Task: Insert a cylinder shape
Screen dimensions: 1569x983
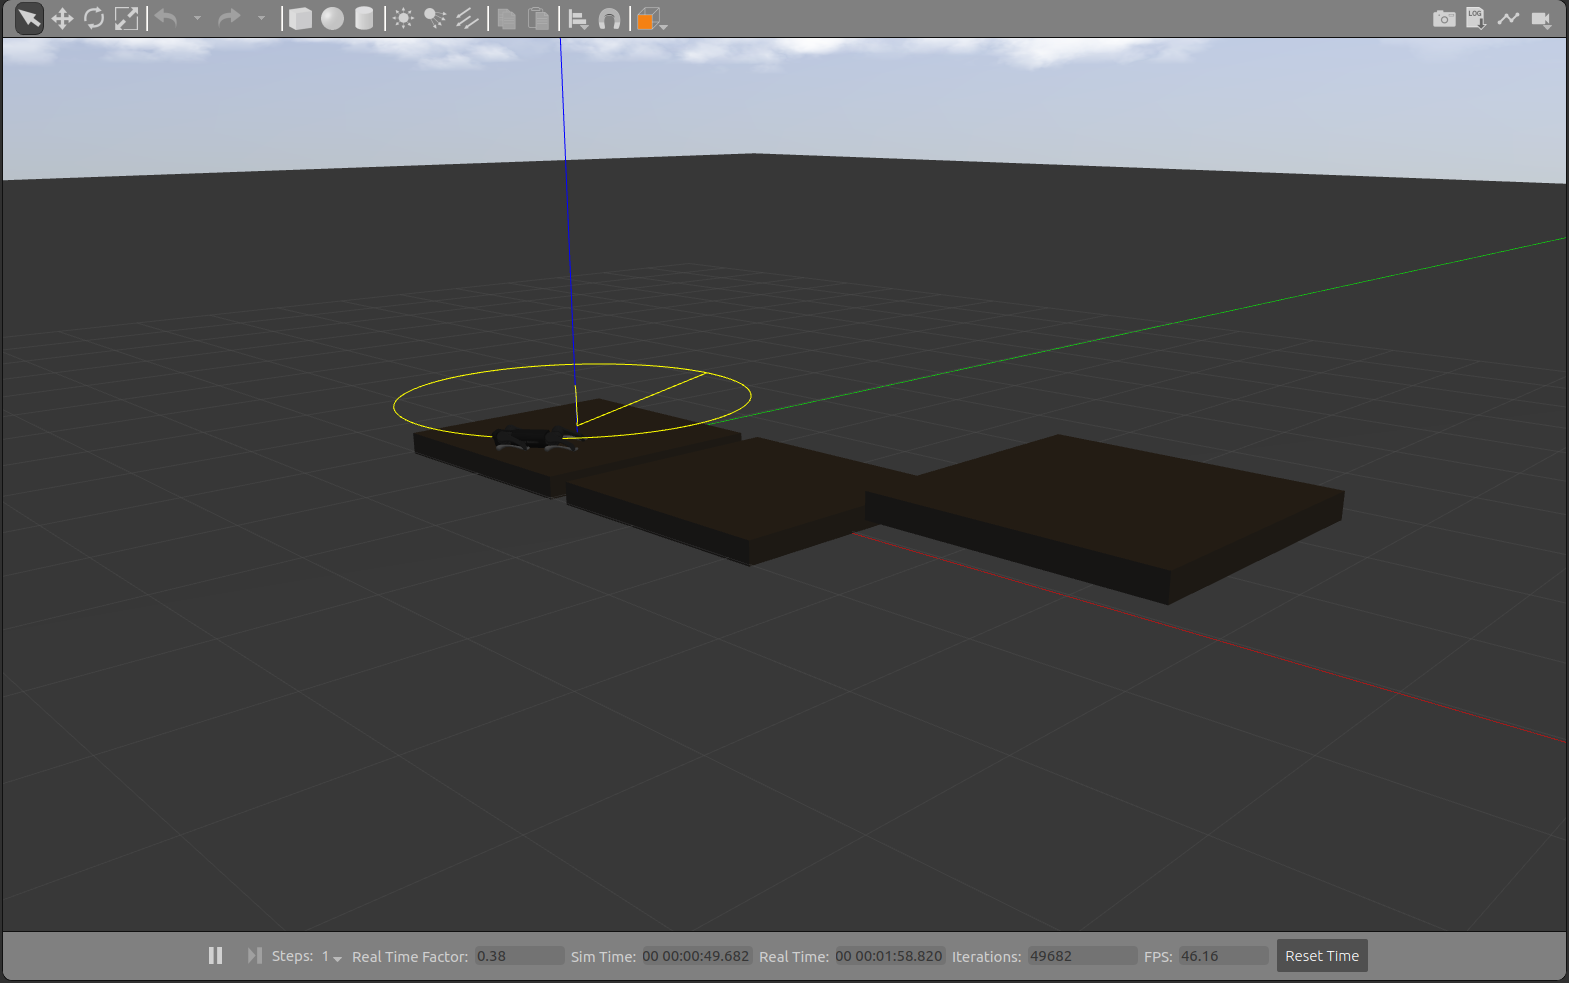Action: point(364,19)
